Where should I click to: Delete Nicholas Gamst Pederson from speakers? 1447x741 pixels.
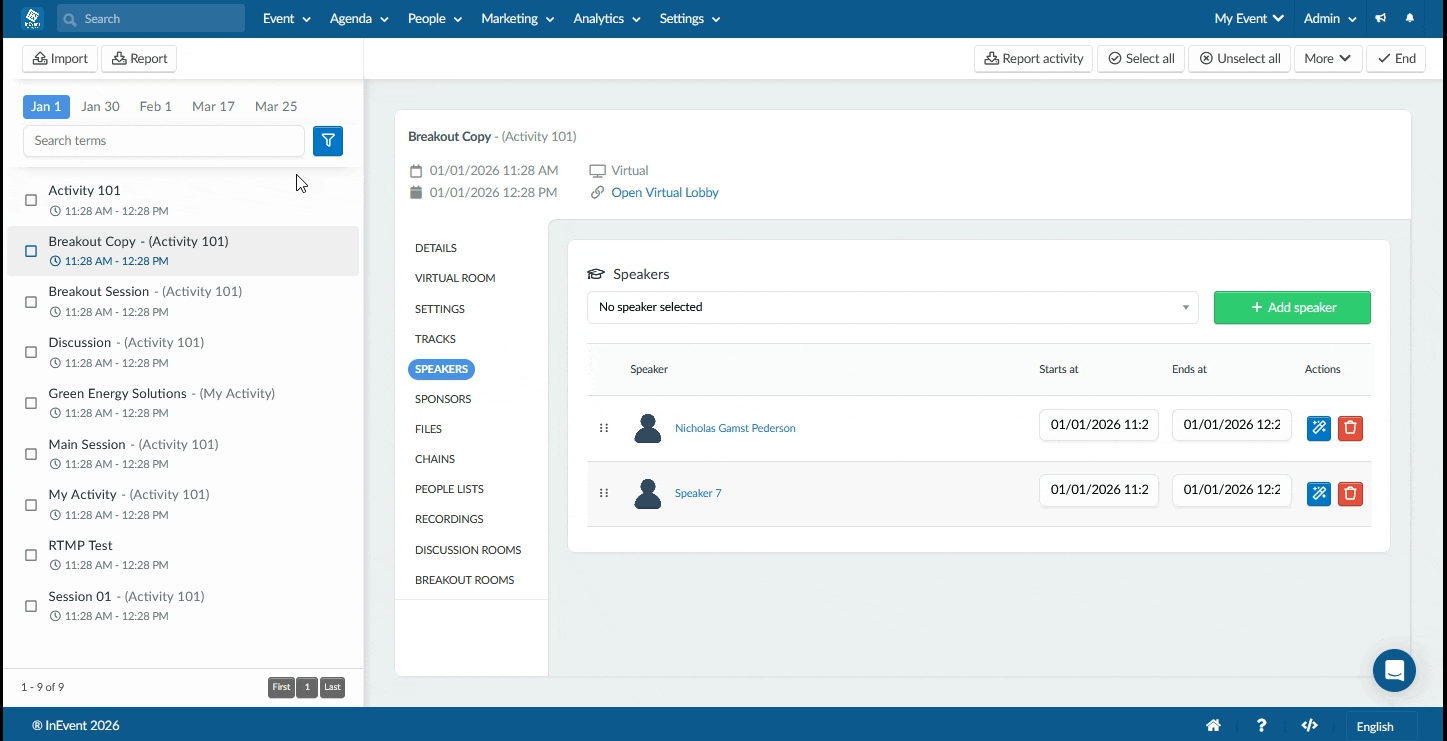pos(1350,428)
